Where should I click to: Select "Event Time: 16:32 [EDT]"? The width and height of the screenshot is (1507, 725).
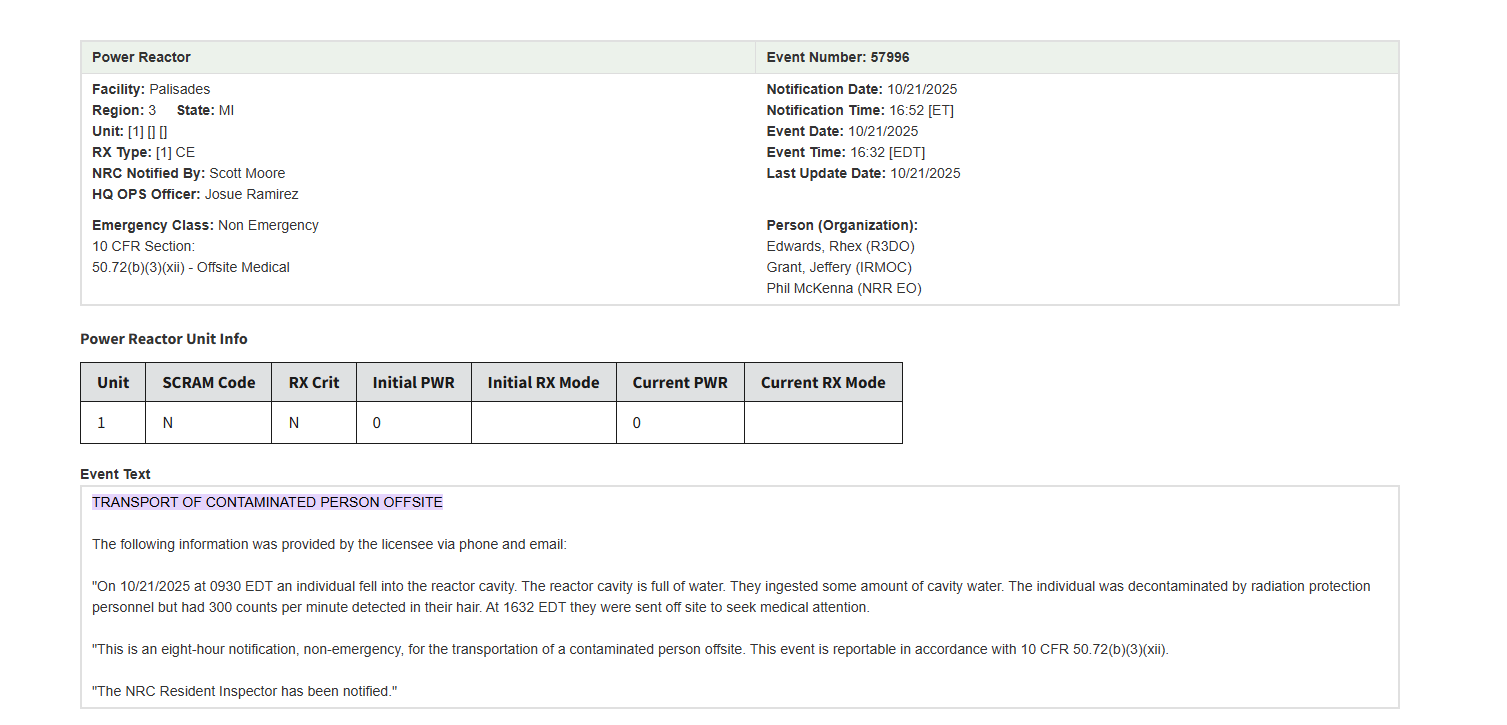click(846, 152)
